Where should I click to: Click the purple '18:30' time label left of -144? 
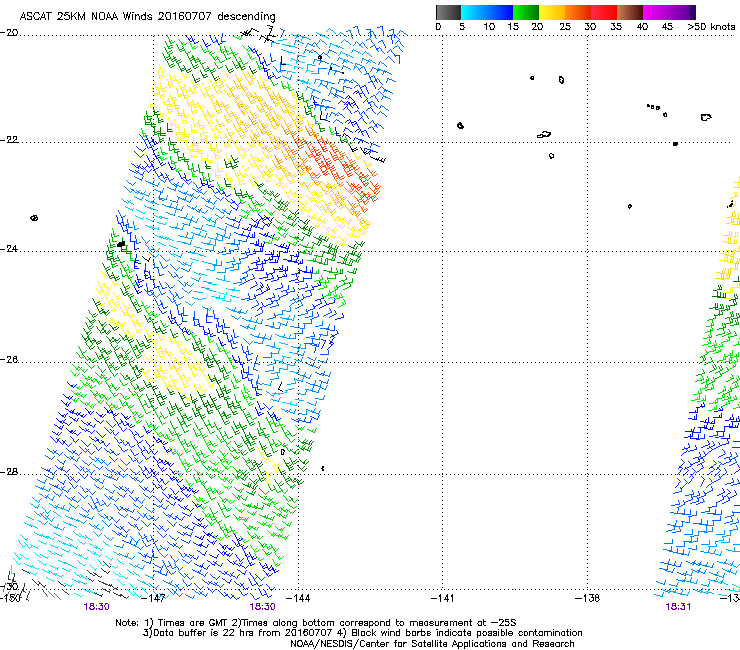click(262, 607)
